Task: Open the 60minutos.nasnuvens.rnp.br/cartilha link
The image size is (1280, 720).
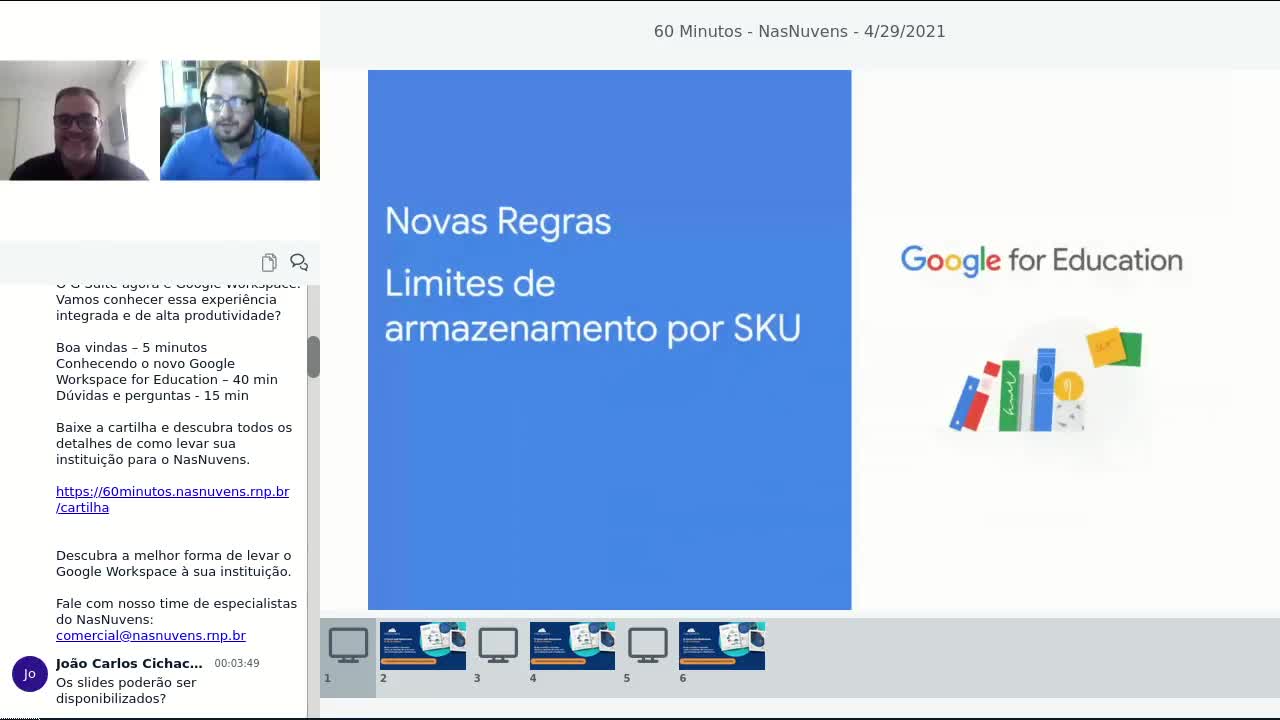Action: point(172,499)
